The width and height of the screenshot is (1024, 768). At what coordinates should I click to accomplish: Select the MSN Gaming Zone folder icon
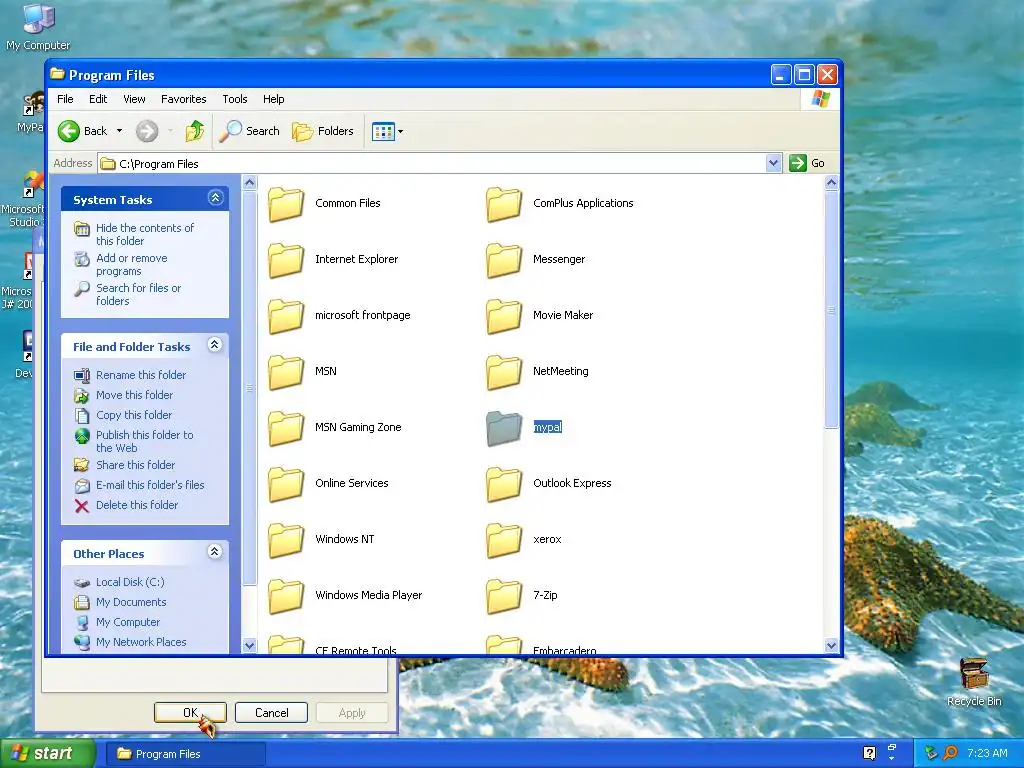pos(286,429)
